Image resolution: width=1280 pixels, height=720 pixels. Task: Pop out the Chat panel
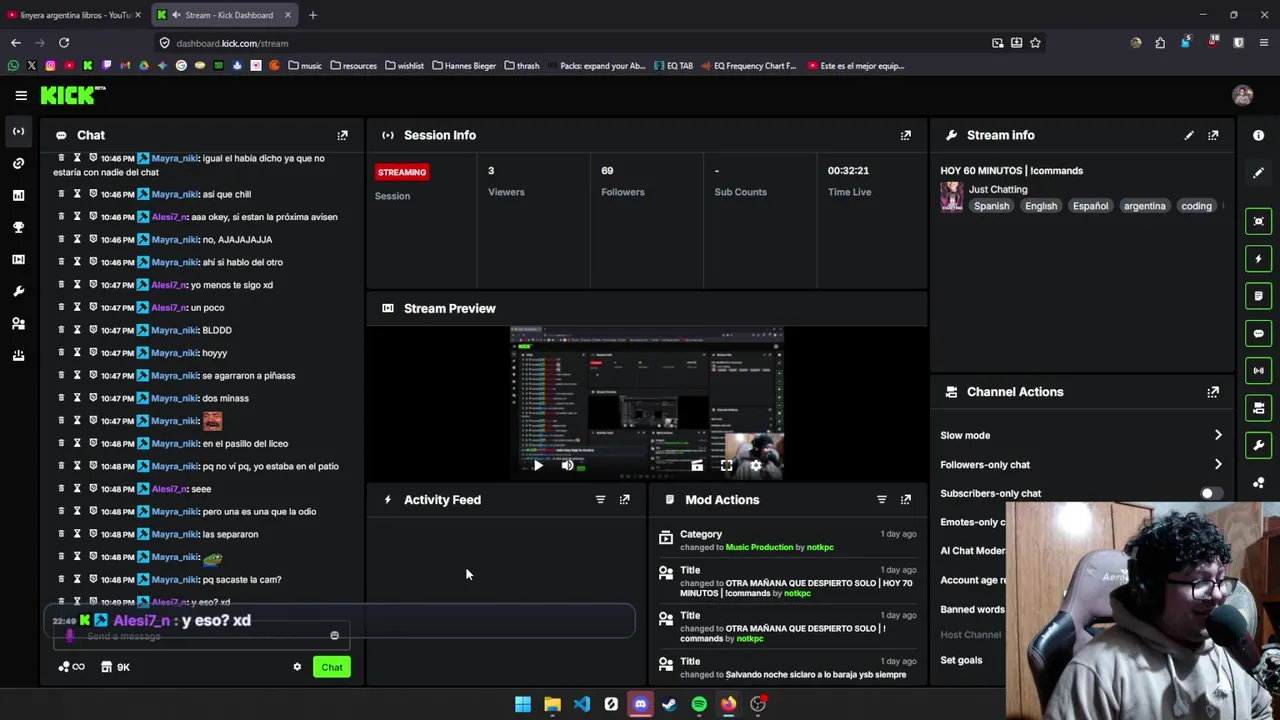click(x=342, y=135)
